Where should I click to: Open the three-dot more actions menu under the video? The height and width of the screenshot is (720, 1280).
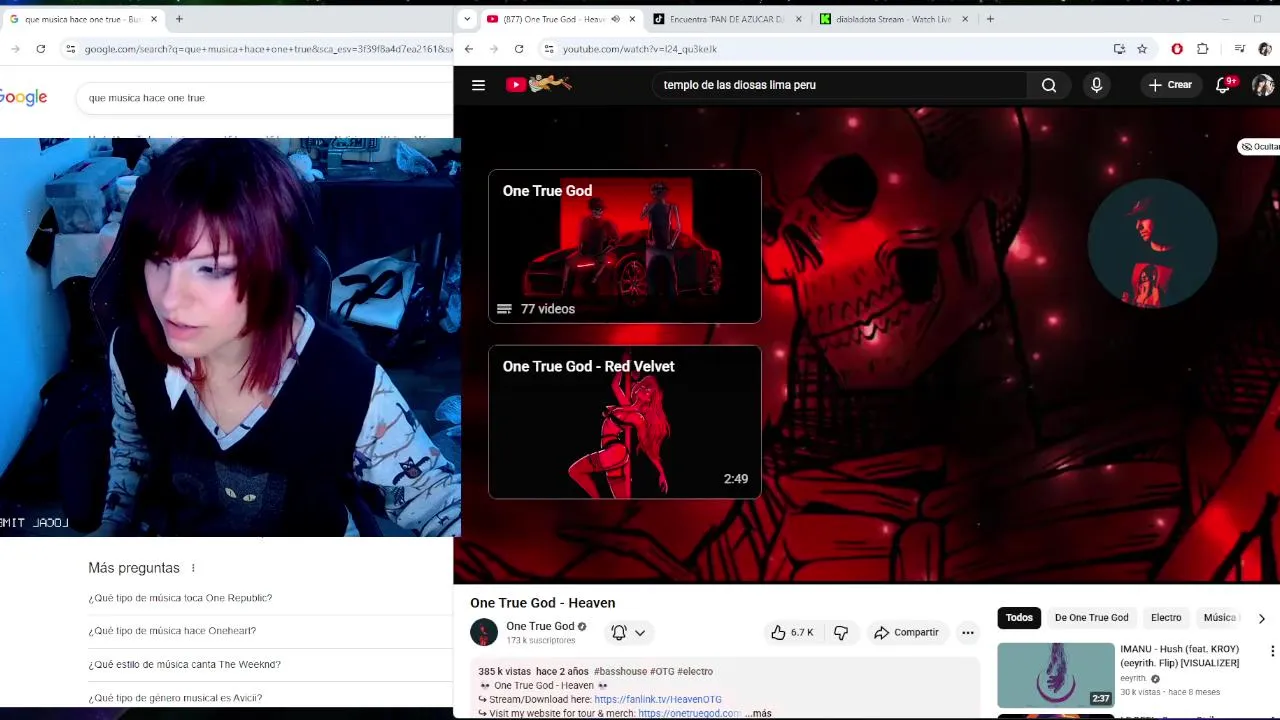click(x=967, y=632)
